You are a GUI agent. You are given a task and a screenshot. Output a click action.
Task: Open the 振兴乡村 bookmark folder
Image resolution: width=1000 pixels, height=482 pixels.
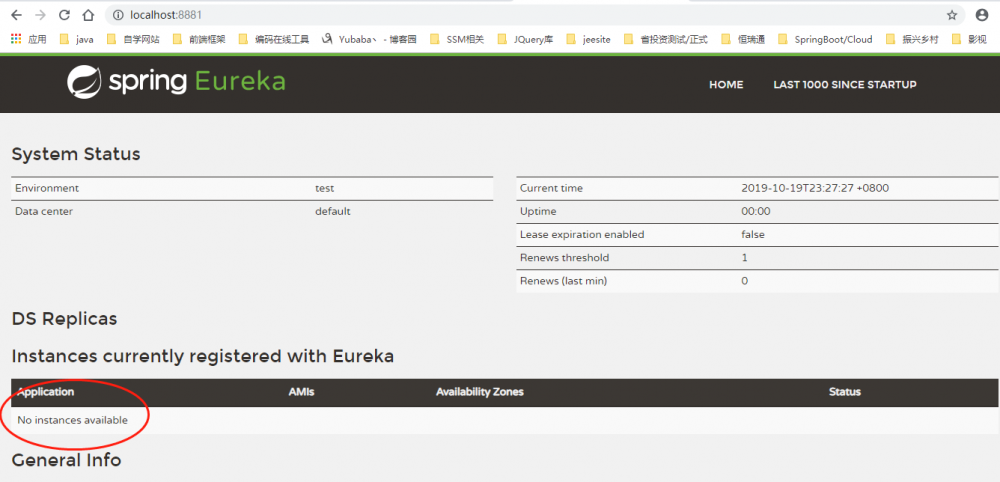[912, 40]
